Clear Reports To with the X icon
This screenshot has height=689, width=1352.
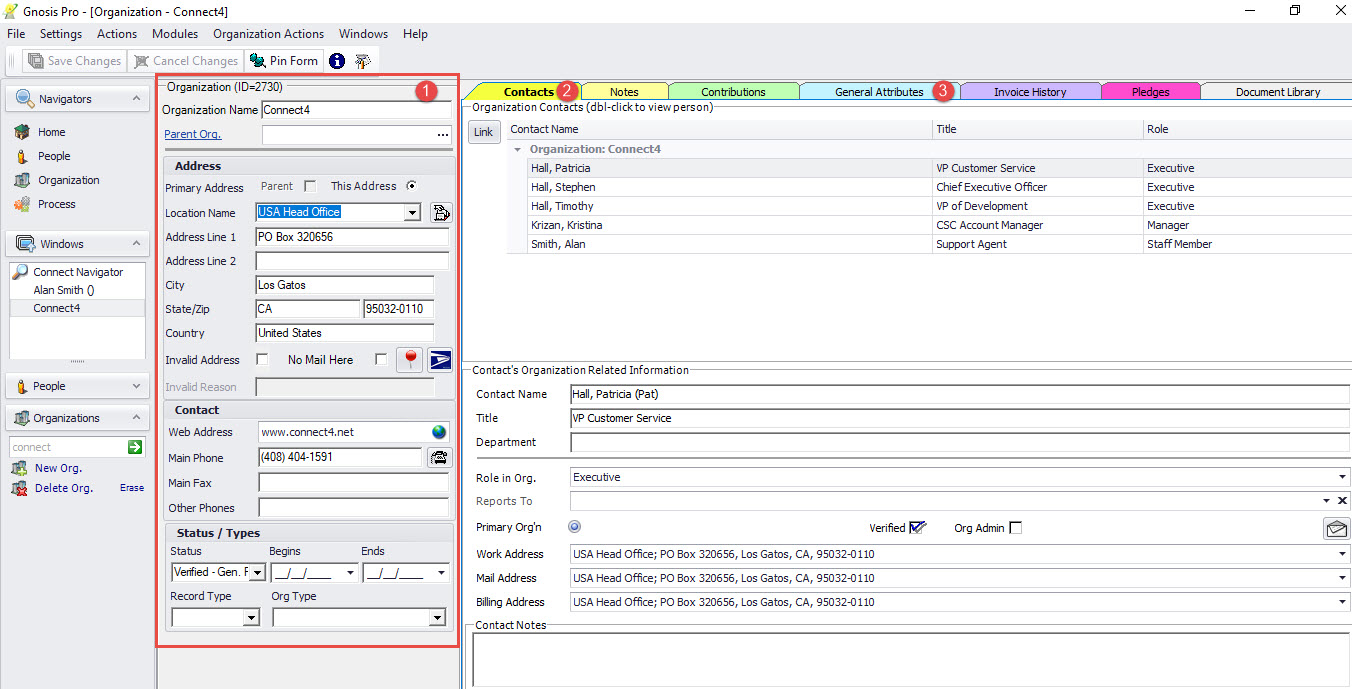1342,501
